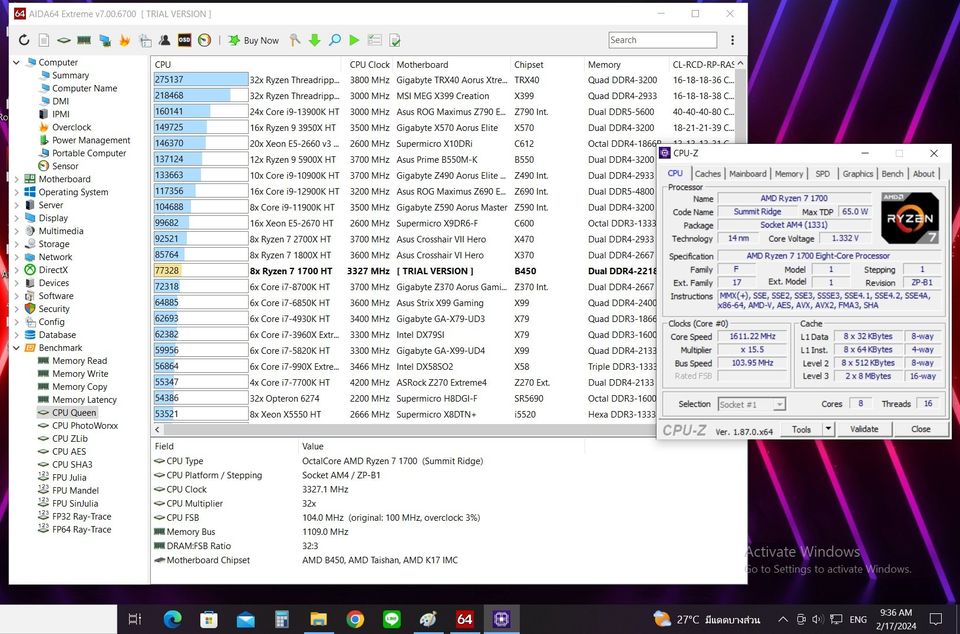Open the user account icon on toolbar
960x634 pixels.
(x=164, y=40)
